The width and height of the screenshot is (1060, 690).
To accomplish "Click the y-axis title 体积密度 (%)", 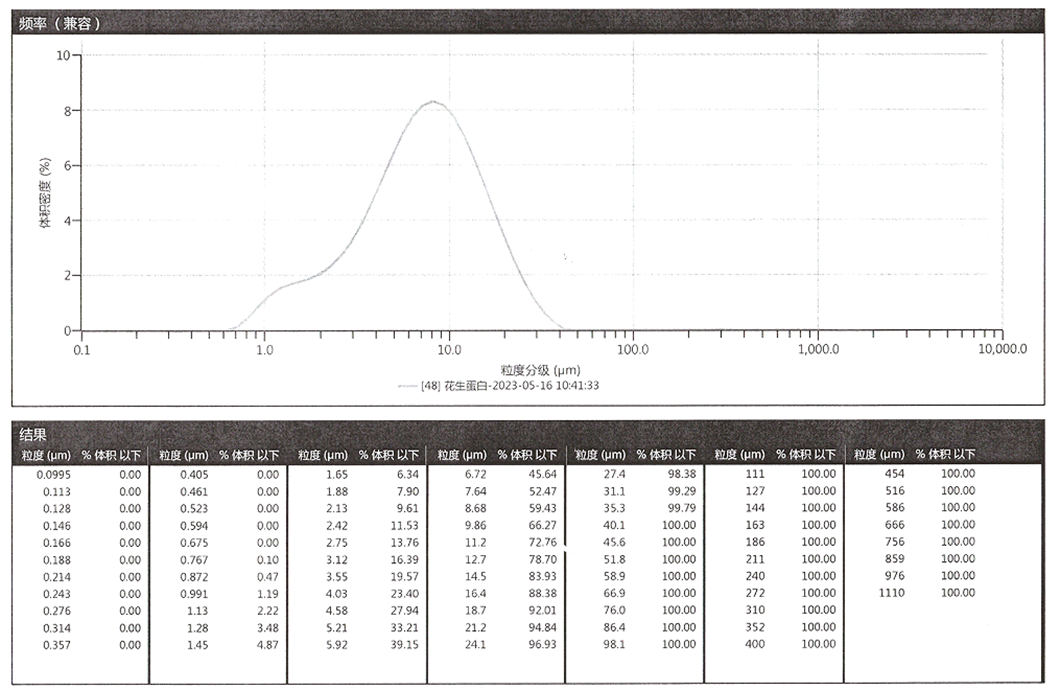I will coord(44,193).
